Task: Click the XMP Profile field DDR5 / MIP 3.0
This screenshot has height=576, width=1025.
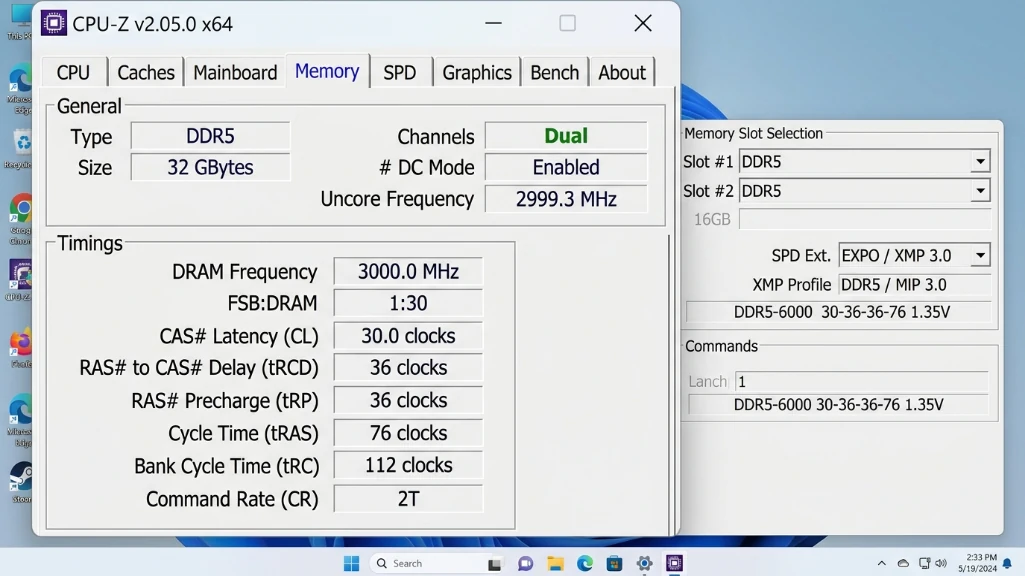Action: coord(914,284)
